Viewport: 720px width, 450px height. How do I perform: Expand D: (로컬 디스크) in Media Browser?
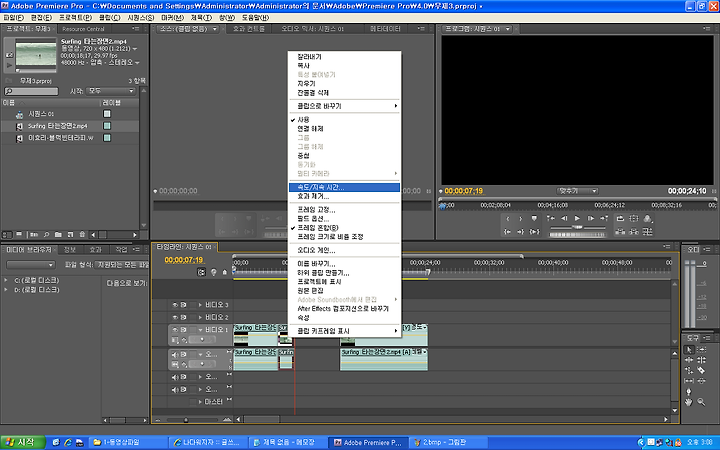(x=6, y=289)
